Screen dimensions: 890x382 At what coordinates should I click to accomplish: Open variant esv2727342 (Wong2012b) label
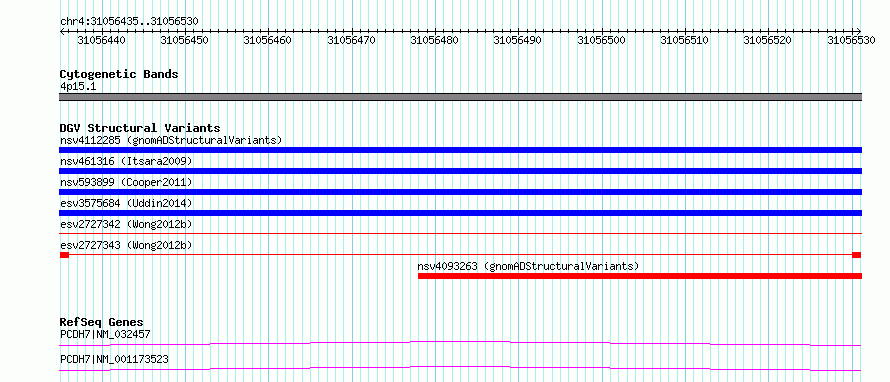127,224
